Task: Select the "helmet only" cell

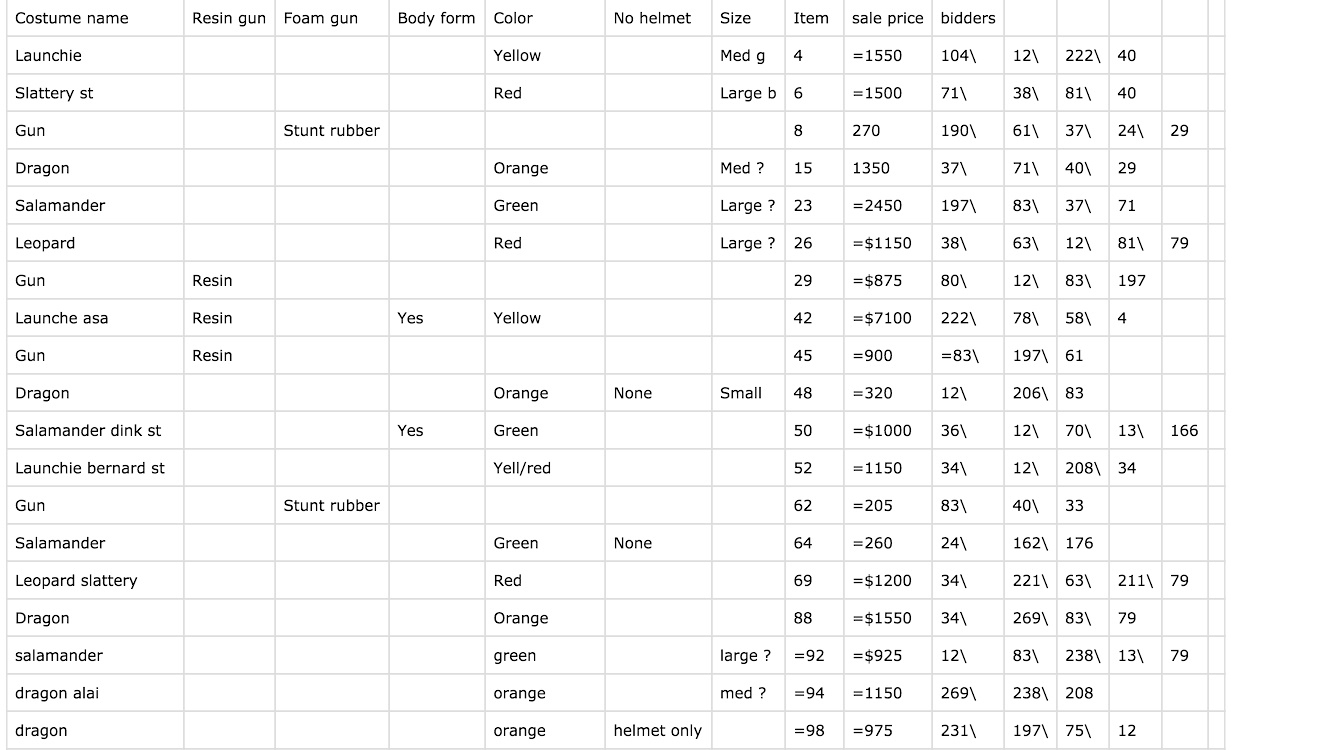Action: pyautogui.click(x=657, y=731)
